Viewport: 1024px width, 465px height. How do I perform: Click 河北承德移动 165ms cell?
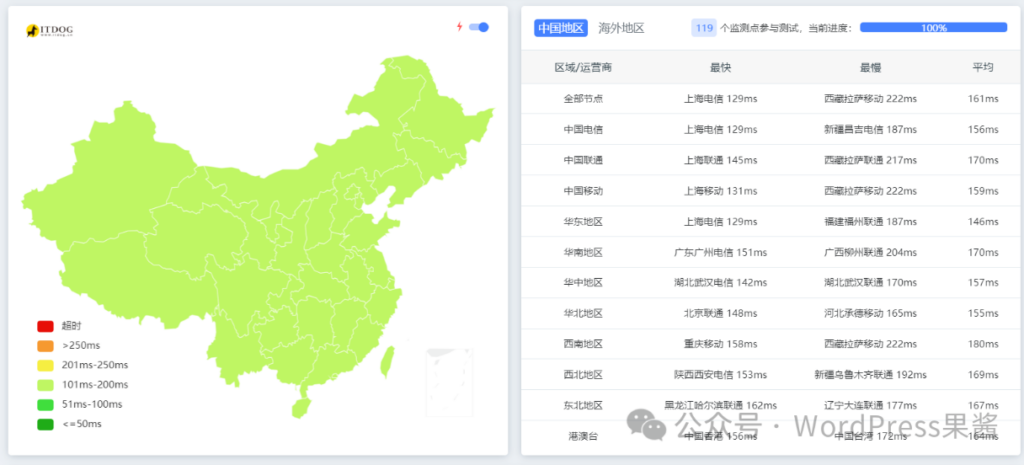coord(871,313)
